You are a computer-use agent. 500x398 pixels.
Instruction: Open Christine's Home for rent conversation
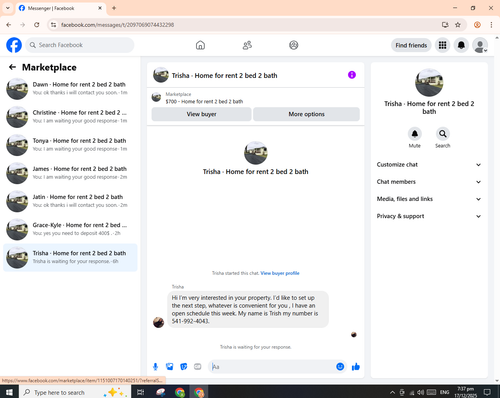tap(70, 117)
